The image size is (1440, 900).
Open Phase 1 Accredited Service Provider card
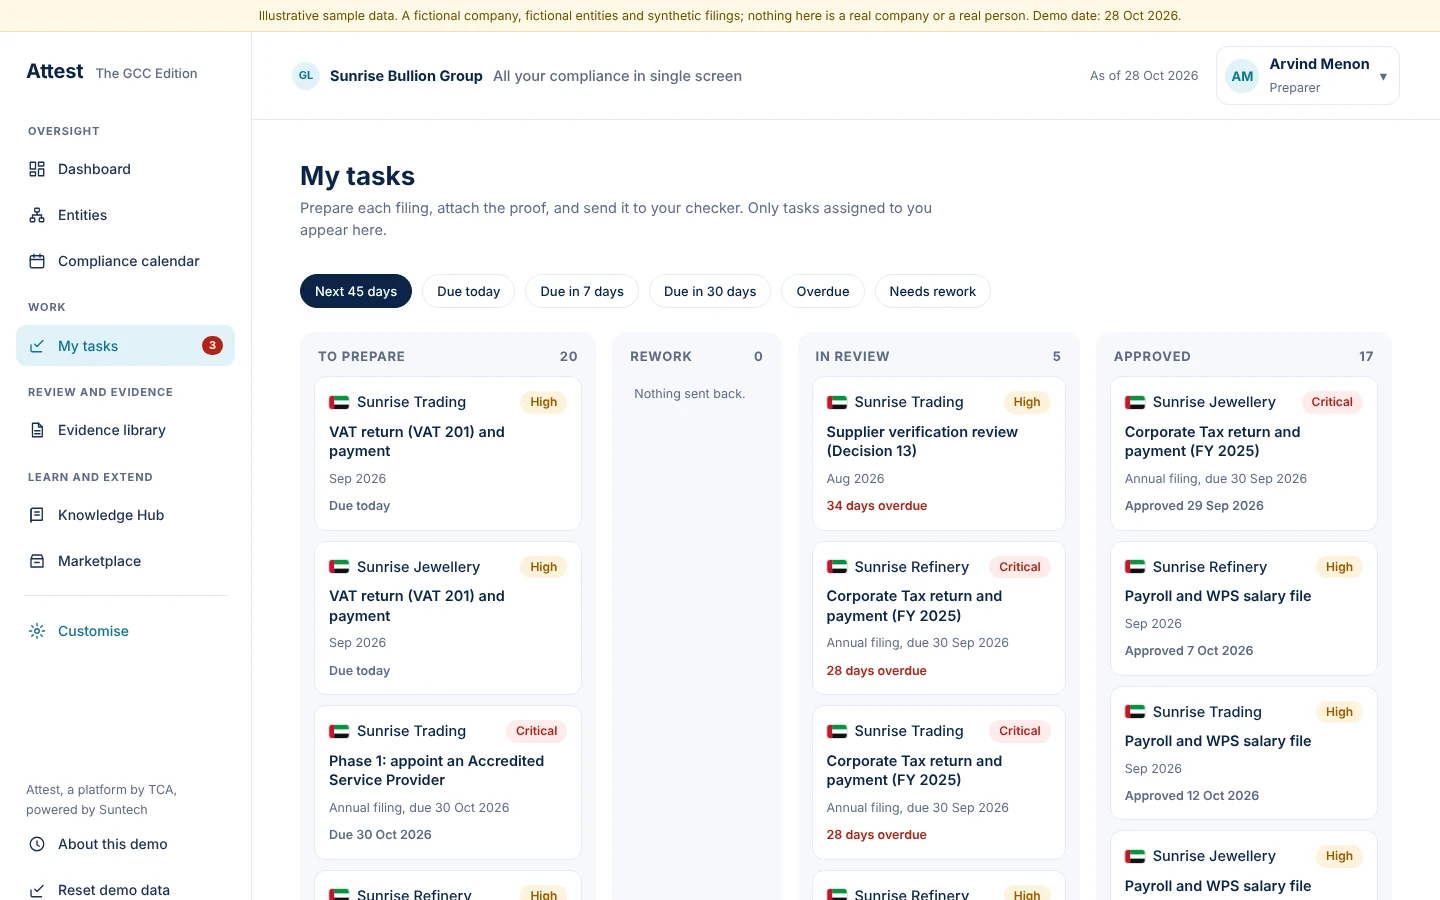[448, 782]
